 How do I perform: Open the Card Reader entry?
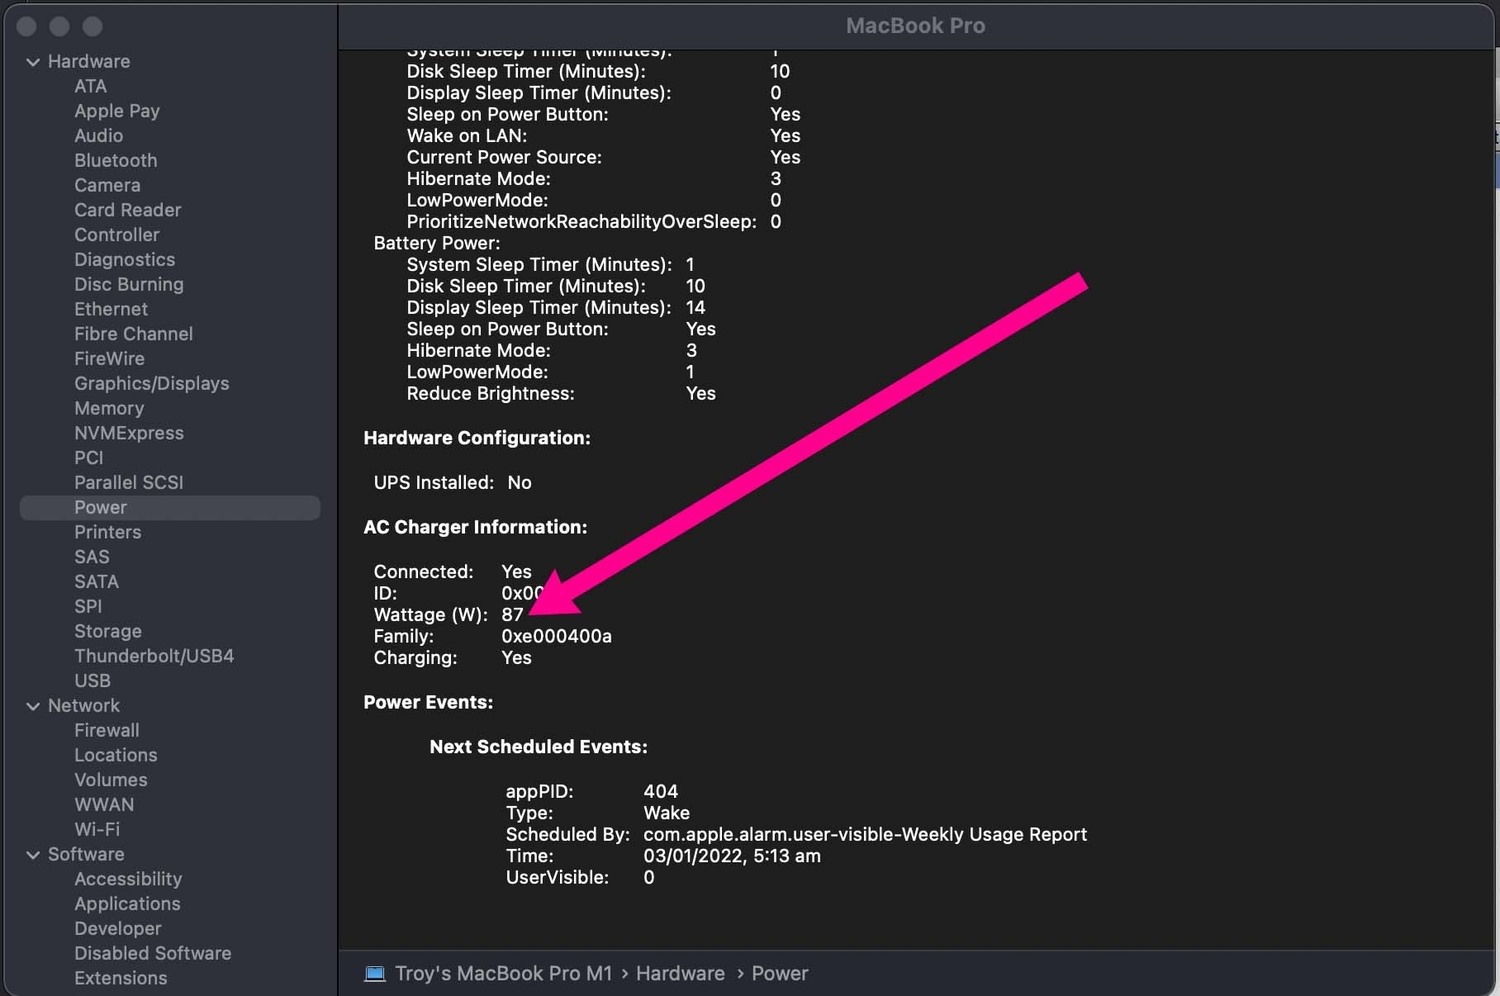[x=127, y=210]
